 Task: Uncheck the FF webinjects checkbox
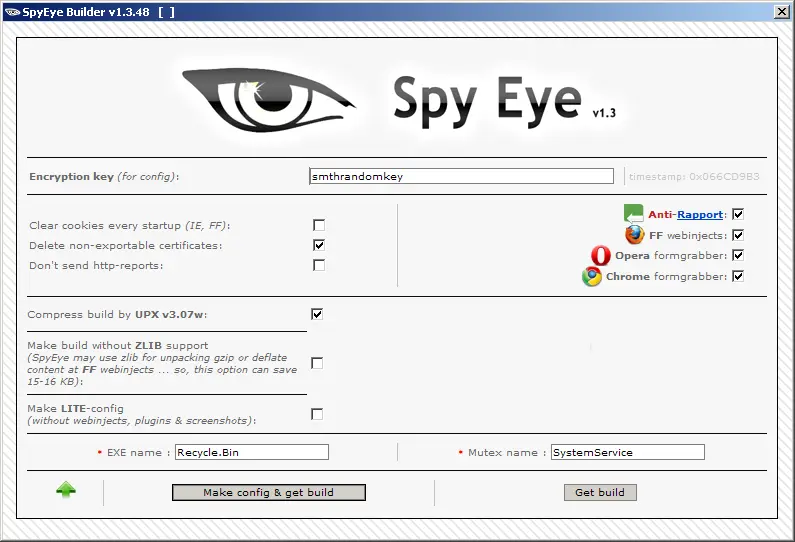[738, 235]
